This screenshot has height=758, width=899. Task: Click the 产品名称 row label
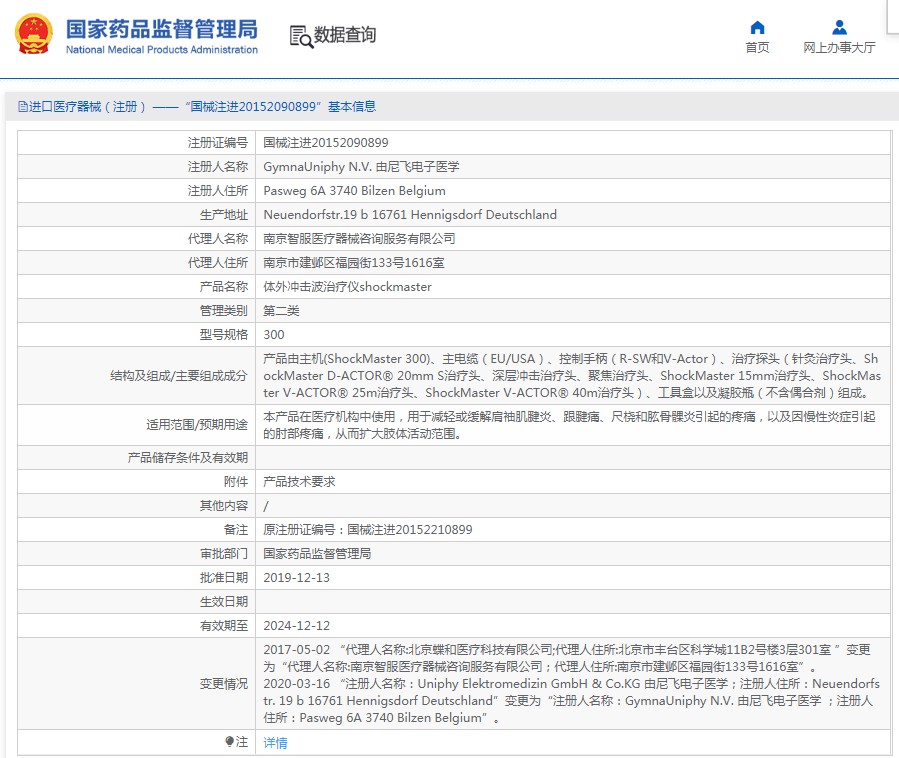(x=224, y=287)
